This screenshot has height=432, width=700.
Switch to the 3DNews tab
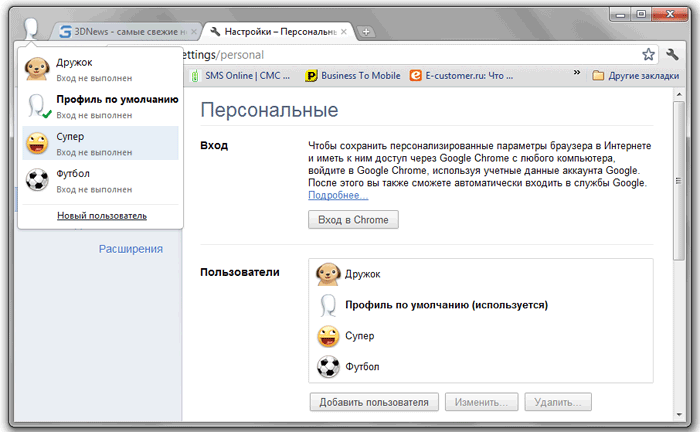tap(127, 32)
